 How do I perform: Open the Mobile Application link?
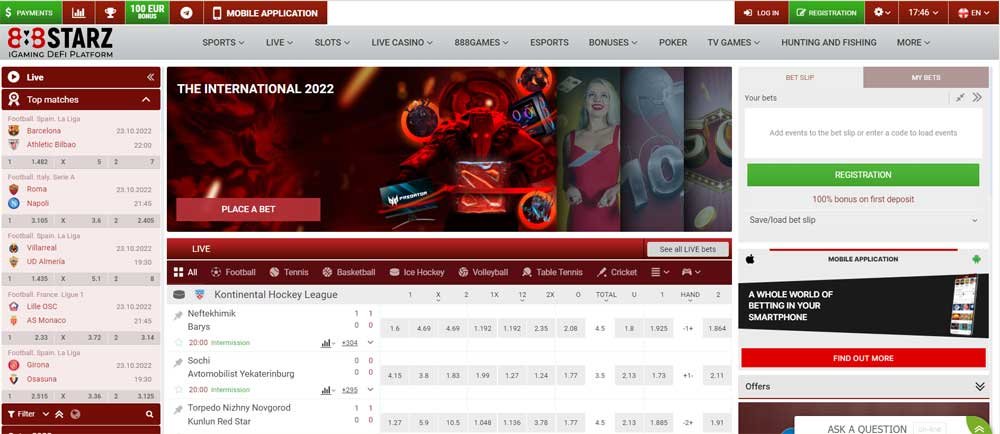pyautogui.click(x=265, y=13)
